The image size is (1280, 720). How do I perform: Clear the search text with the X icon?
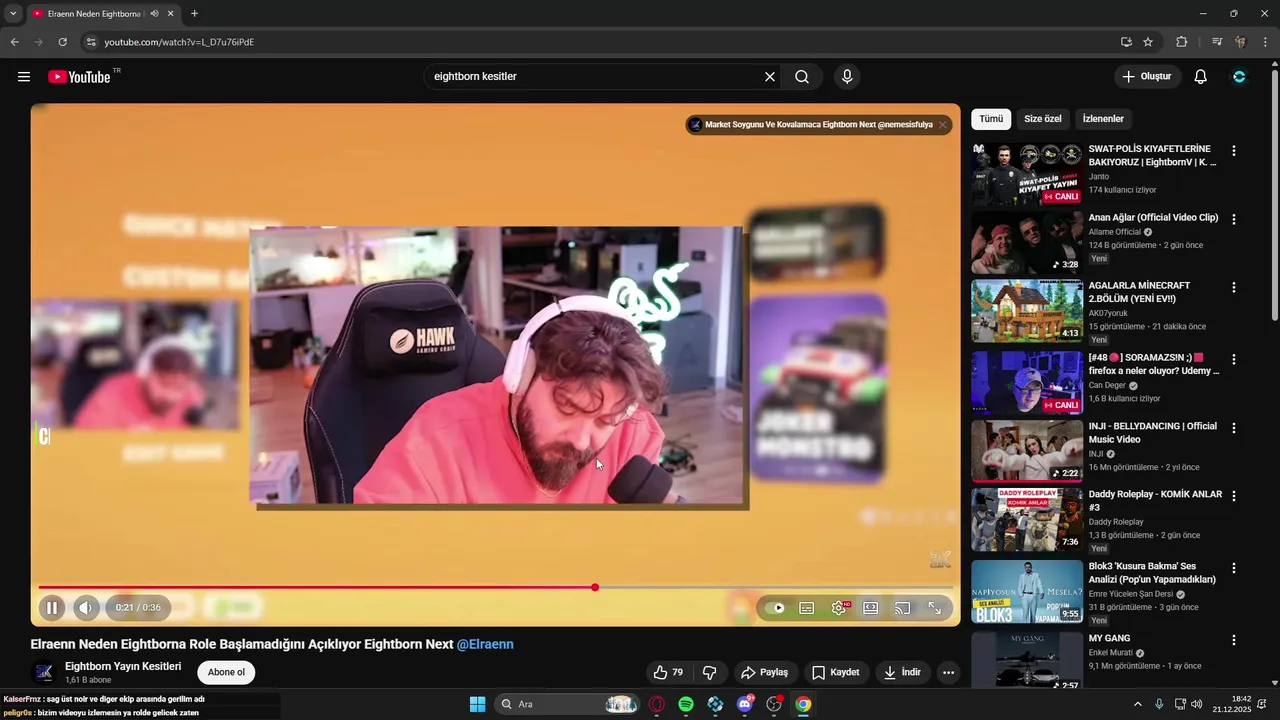click(x=770, y=77)
